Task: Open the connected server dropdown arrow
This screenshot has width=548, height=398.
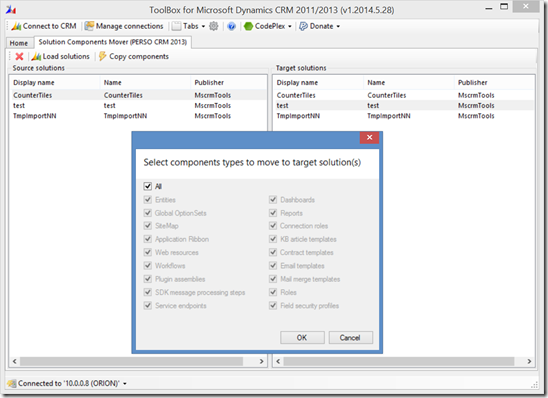Action: [x=125, y=383]
